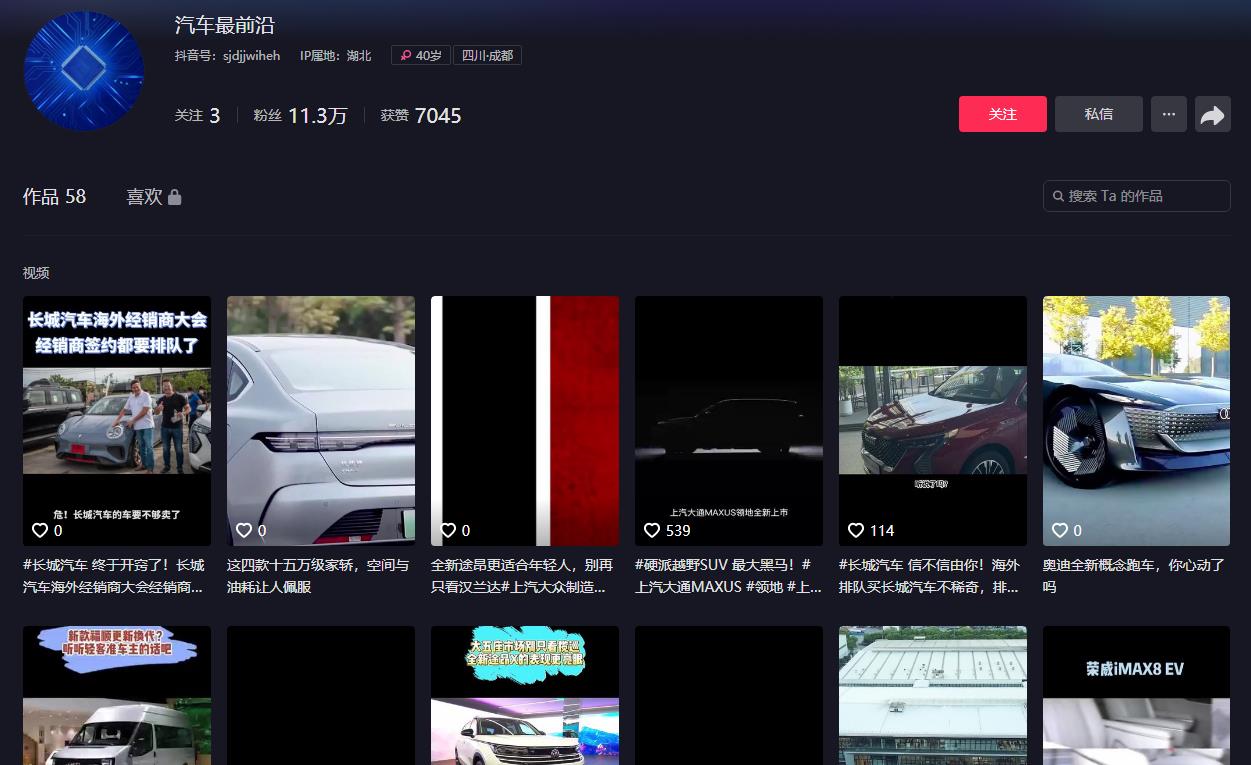1251x765 pixels.
Task: Open caption 这四款十五万级家轿
Action: [x=318, y=576]
